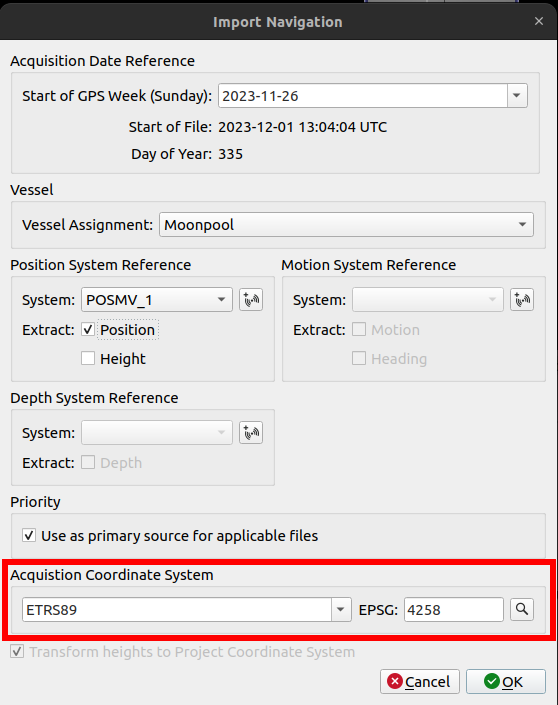This screenshot has height=705, width=558.
Task: Click the ETRS89 coordinate system text field
Action: coord(177,610)
